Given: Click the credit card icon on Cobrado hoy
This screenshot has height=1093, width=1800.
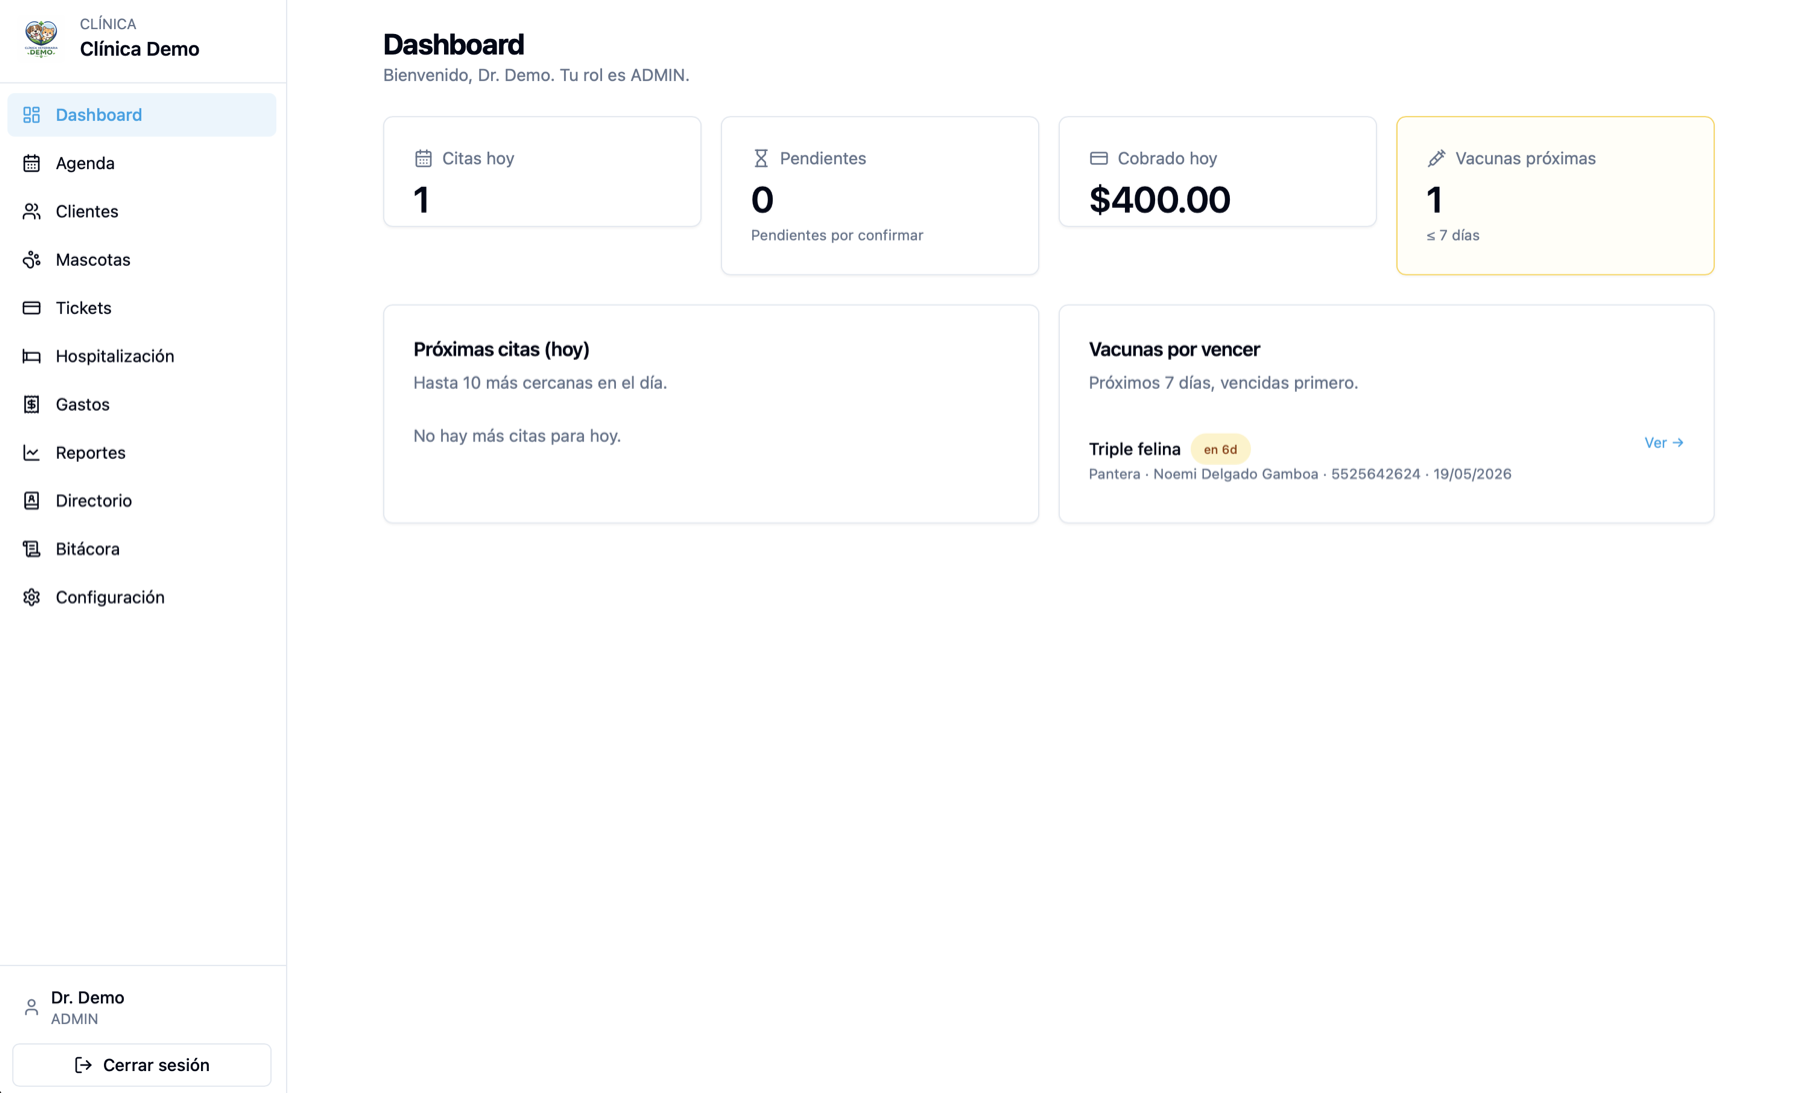Looking at the screenshot, I should [x=1099, y=158].
